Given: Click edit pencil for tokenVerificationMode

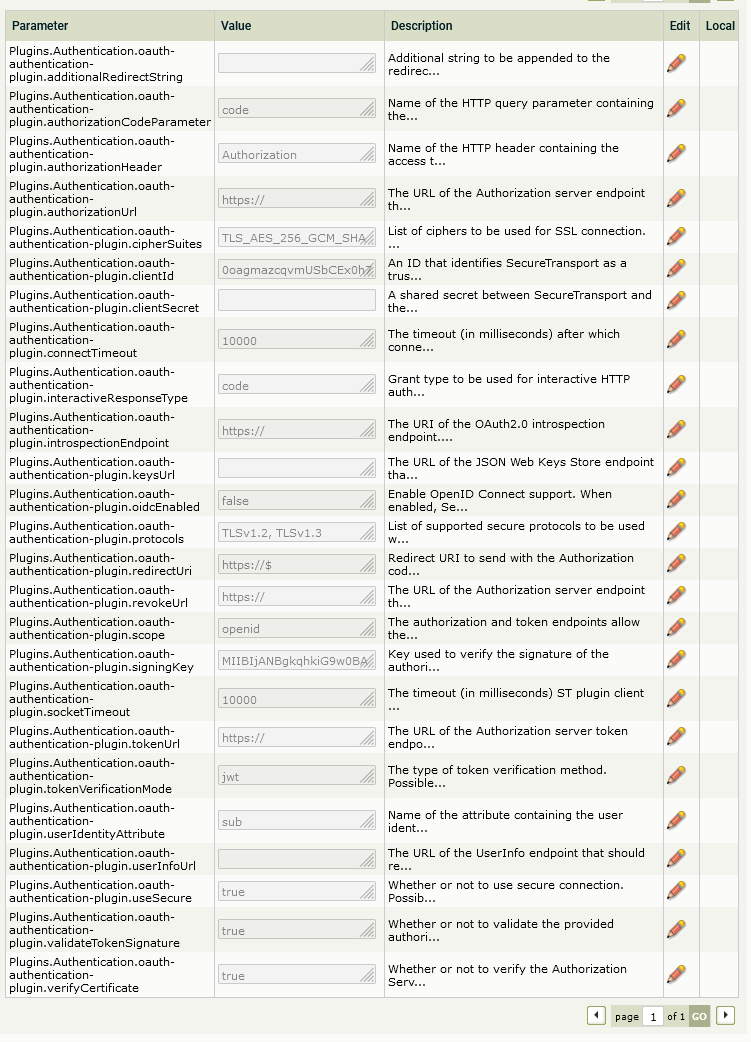Looking at the screenshot, I should 676,774.
